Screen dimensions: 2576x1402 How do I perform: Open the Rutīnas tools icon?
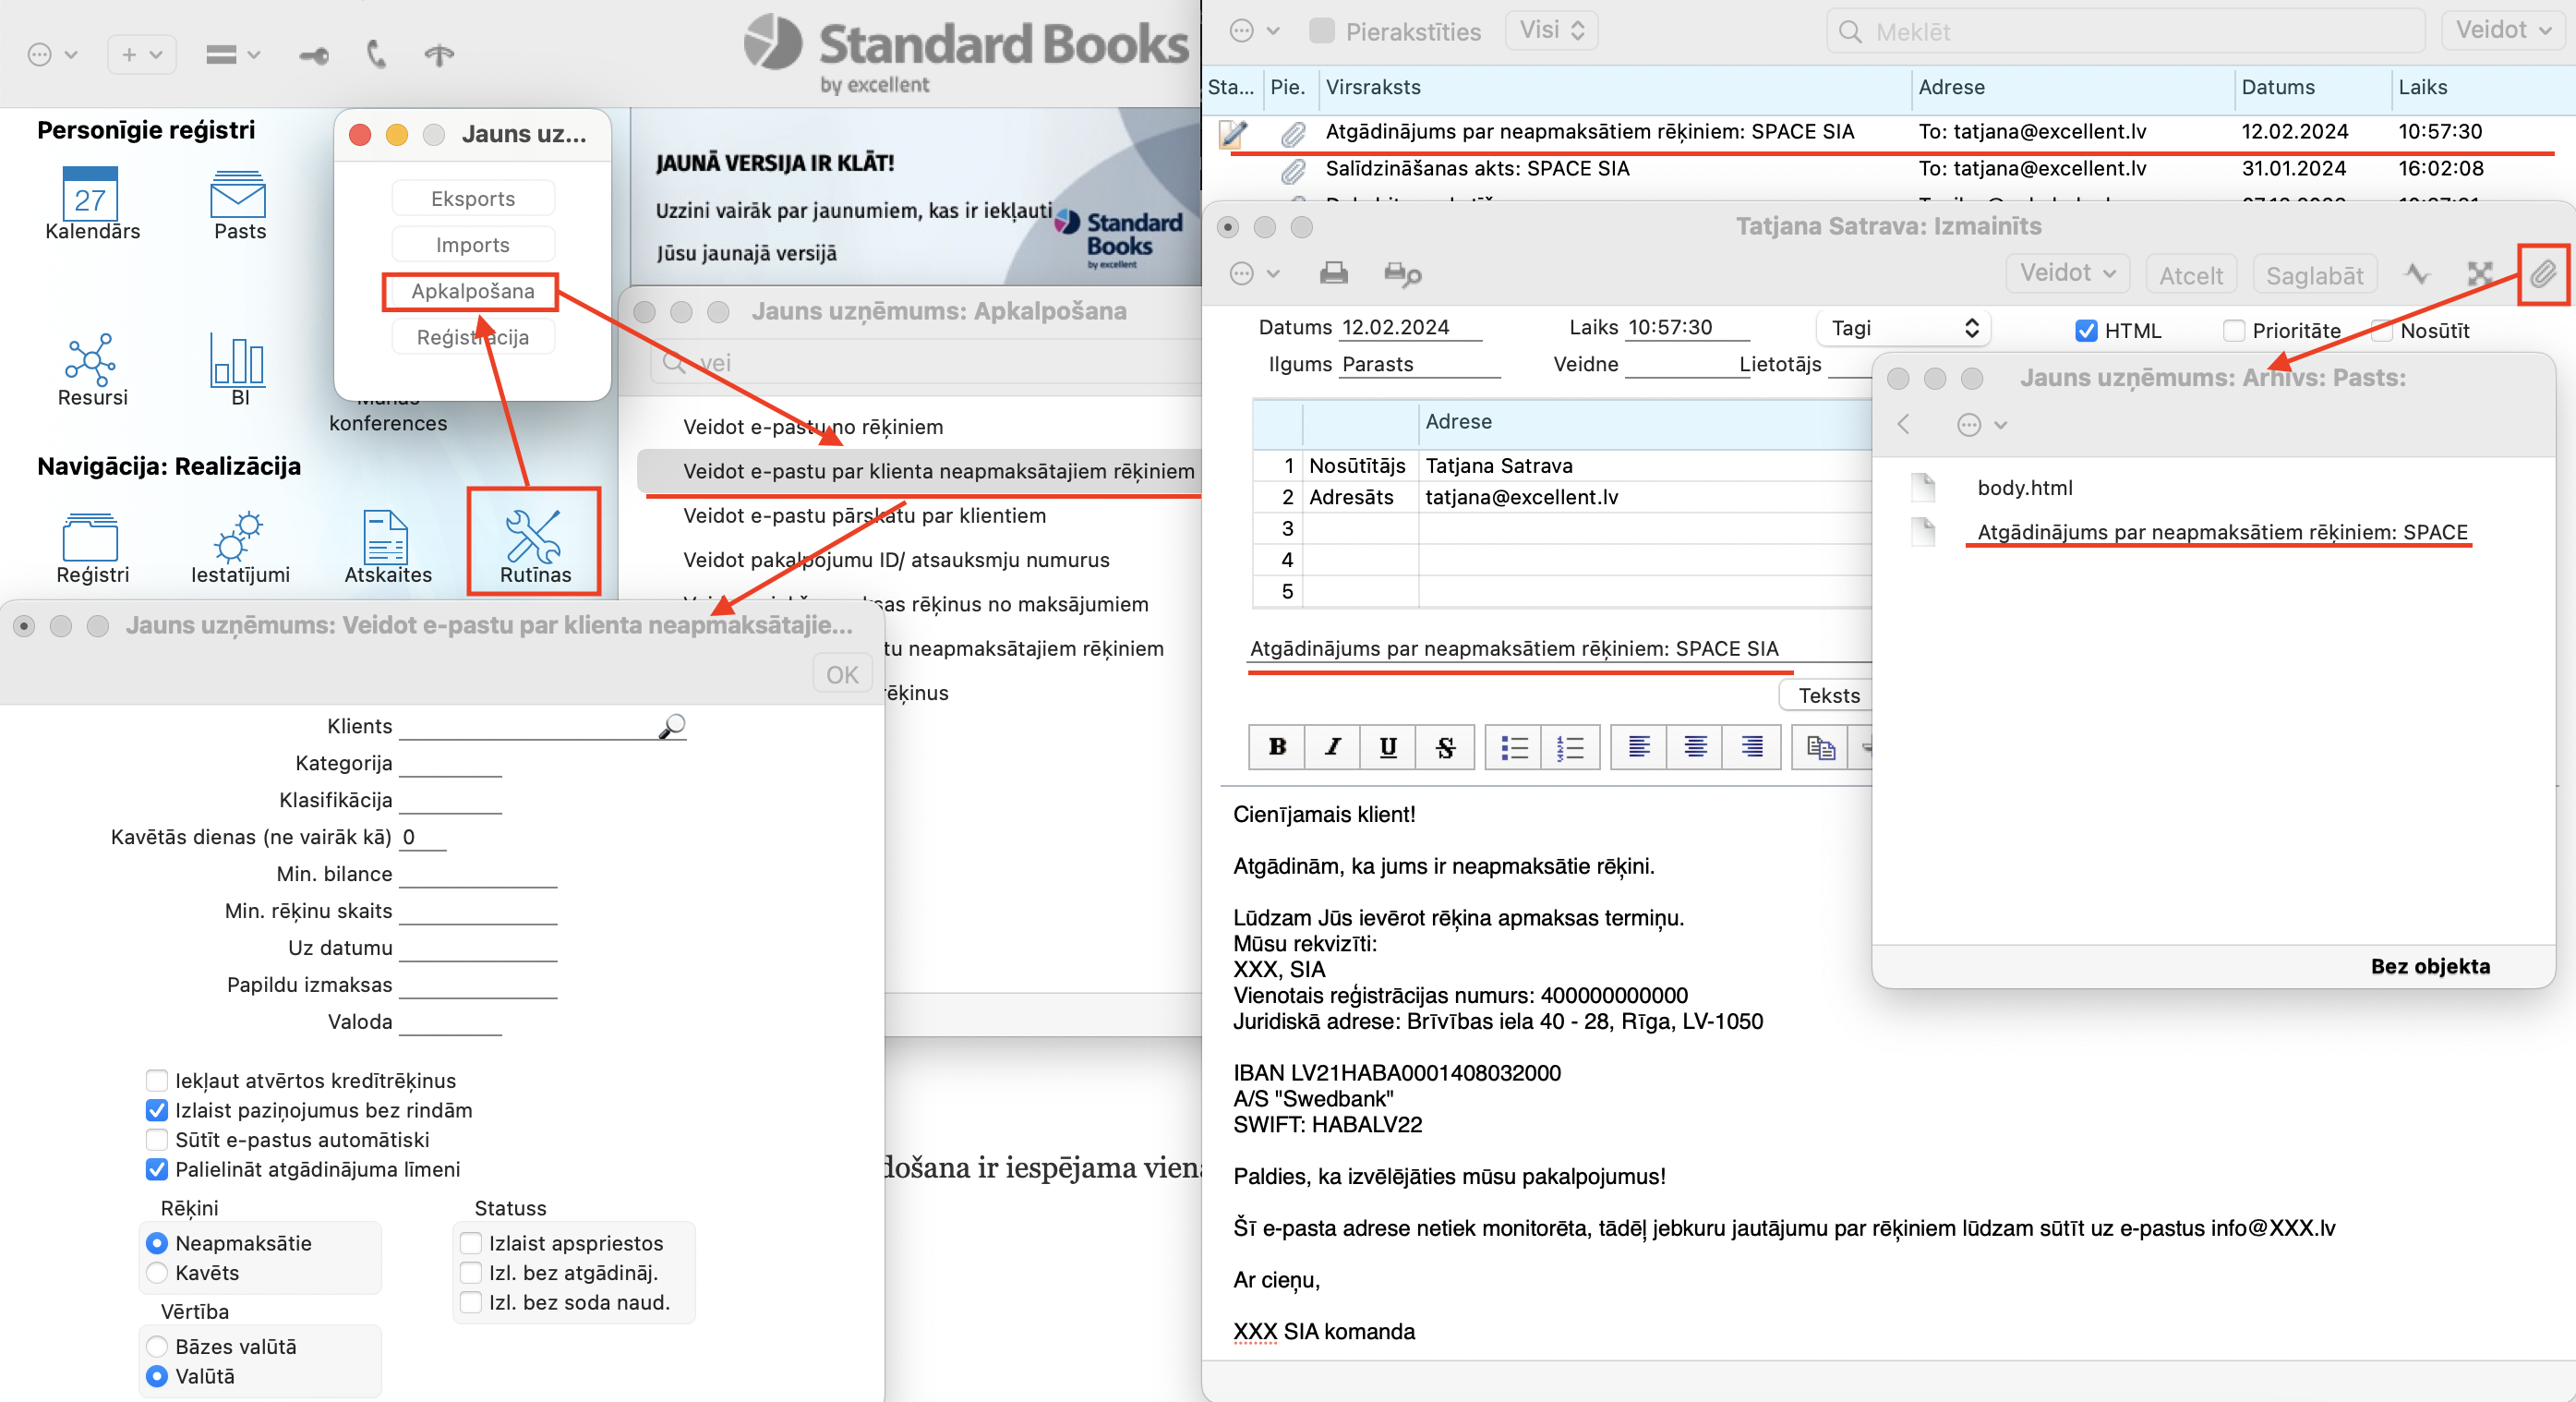(533, 539)
